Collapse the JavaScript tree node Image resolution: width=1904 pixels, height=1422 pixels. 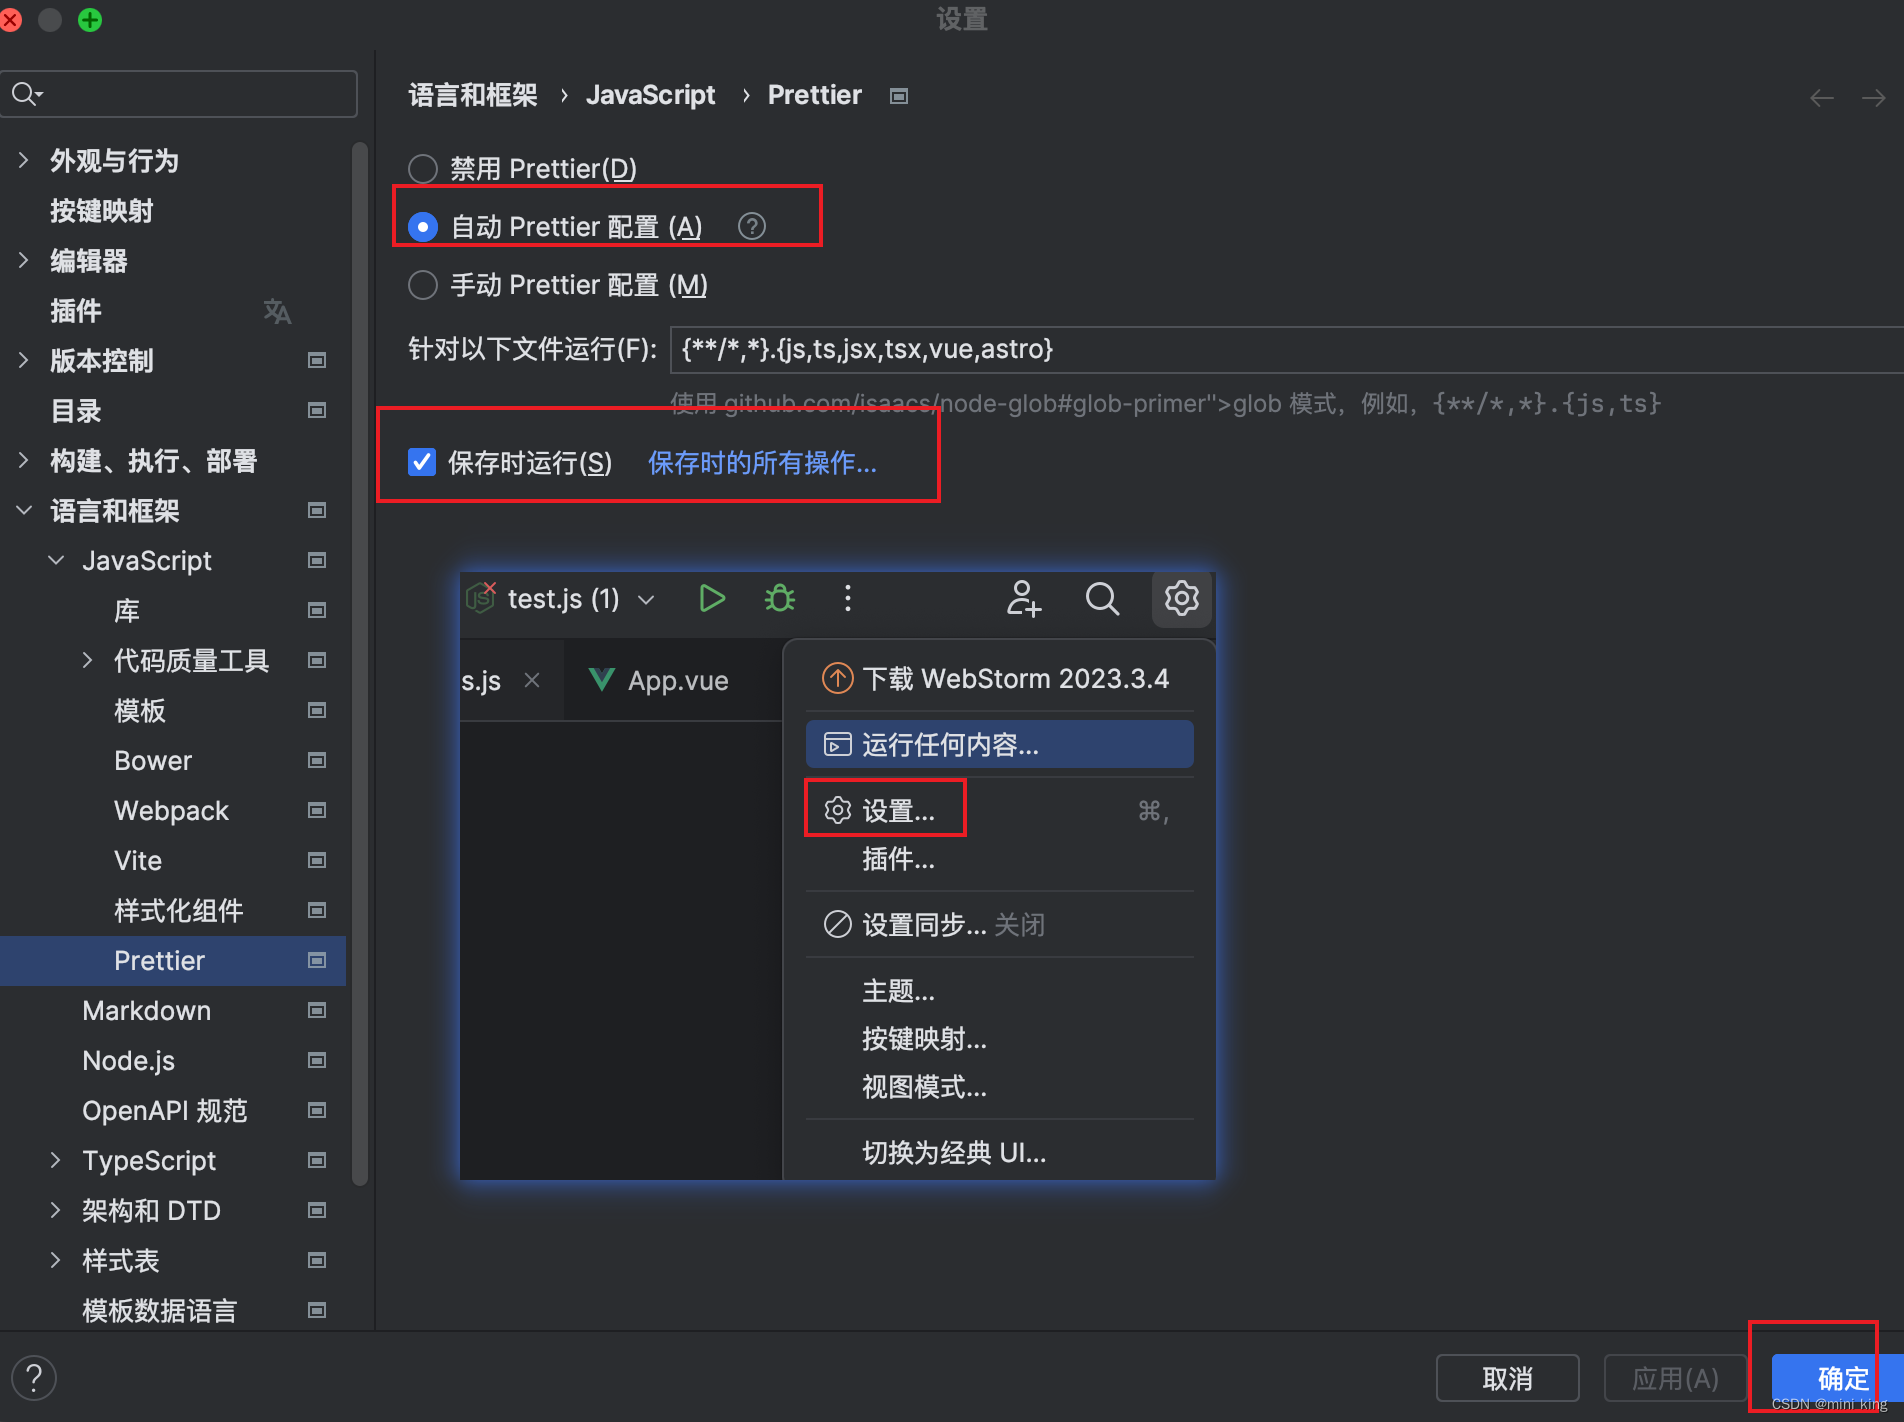click(x=56, y=560)
